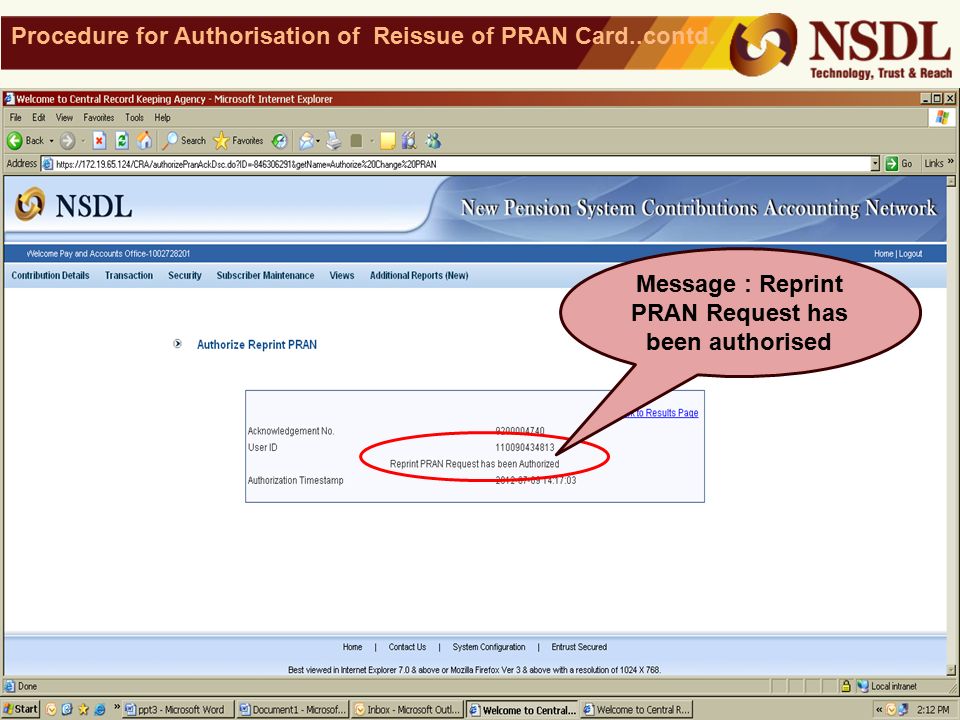Open dropdown arrow next to Mail icon

click(x=318, y=141)
